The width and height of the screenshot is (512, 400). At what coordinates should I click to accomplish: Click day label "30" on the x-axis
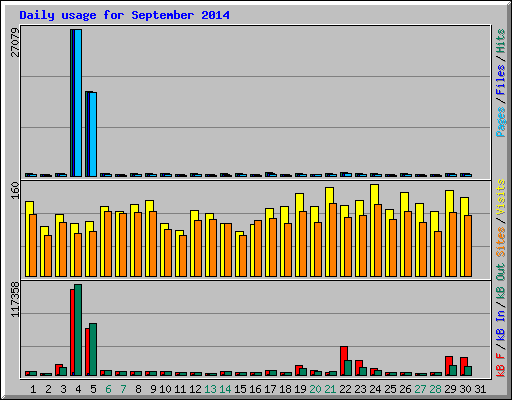[465, 389]
